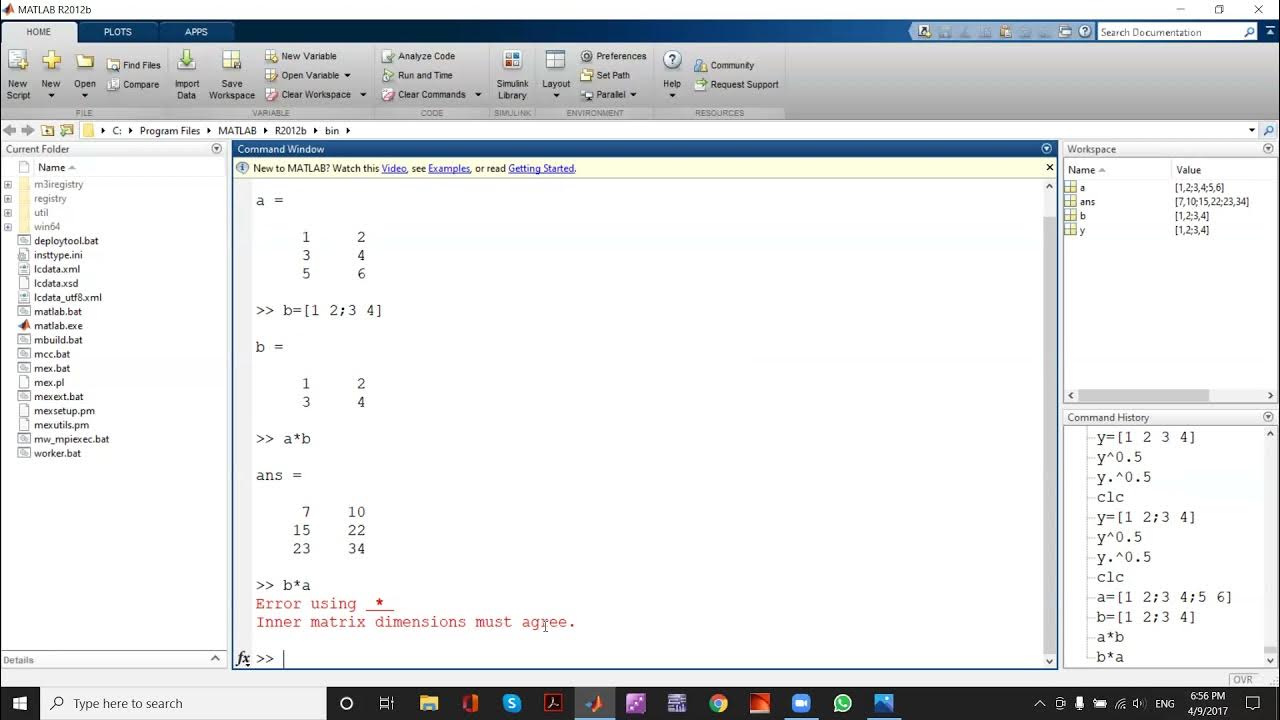Click the Search Documentation field

click(x=1169, y=32)
